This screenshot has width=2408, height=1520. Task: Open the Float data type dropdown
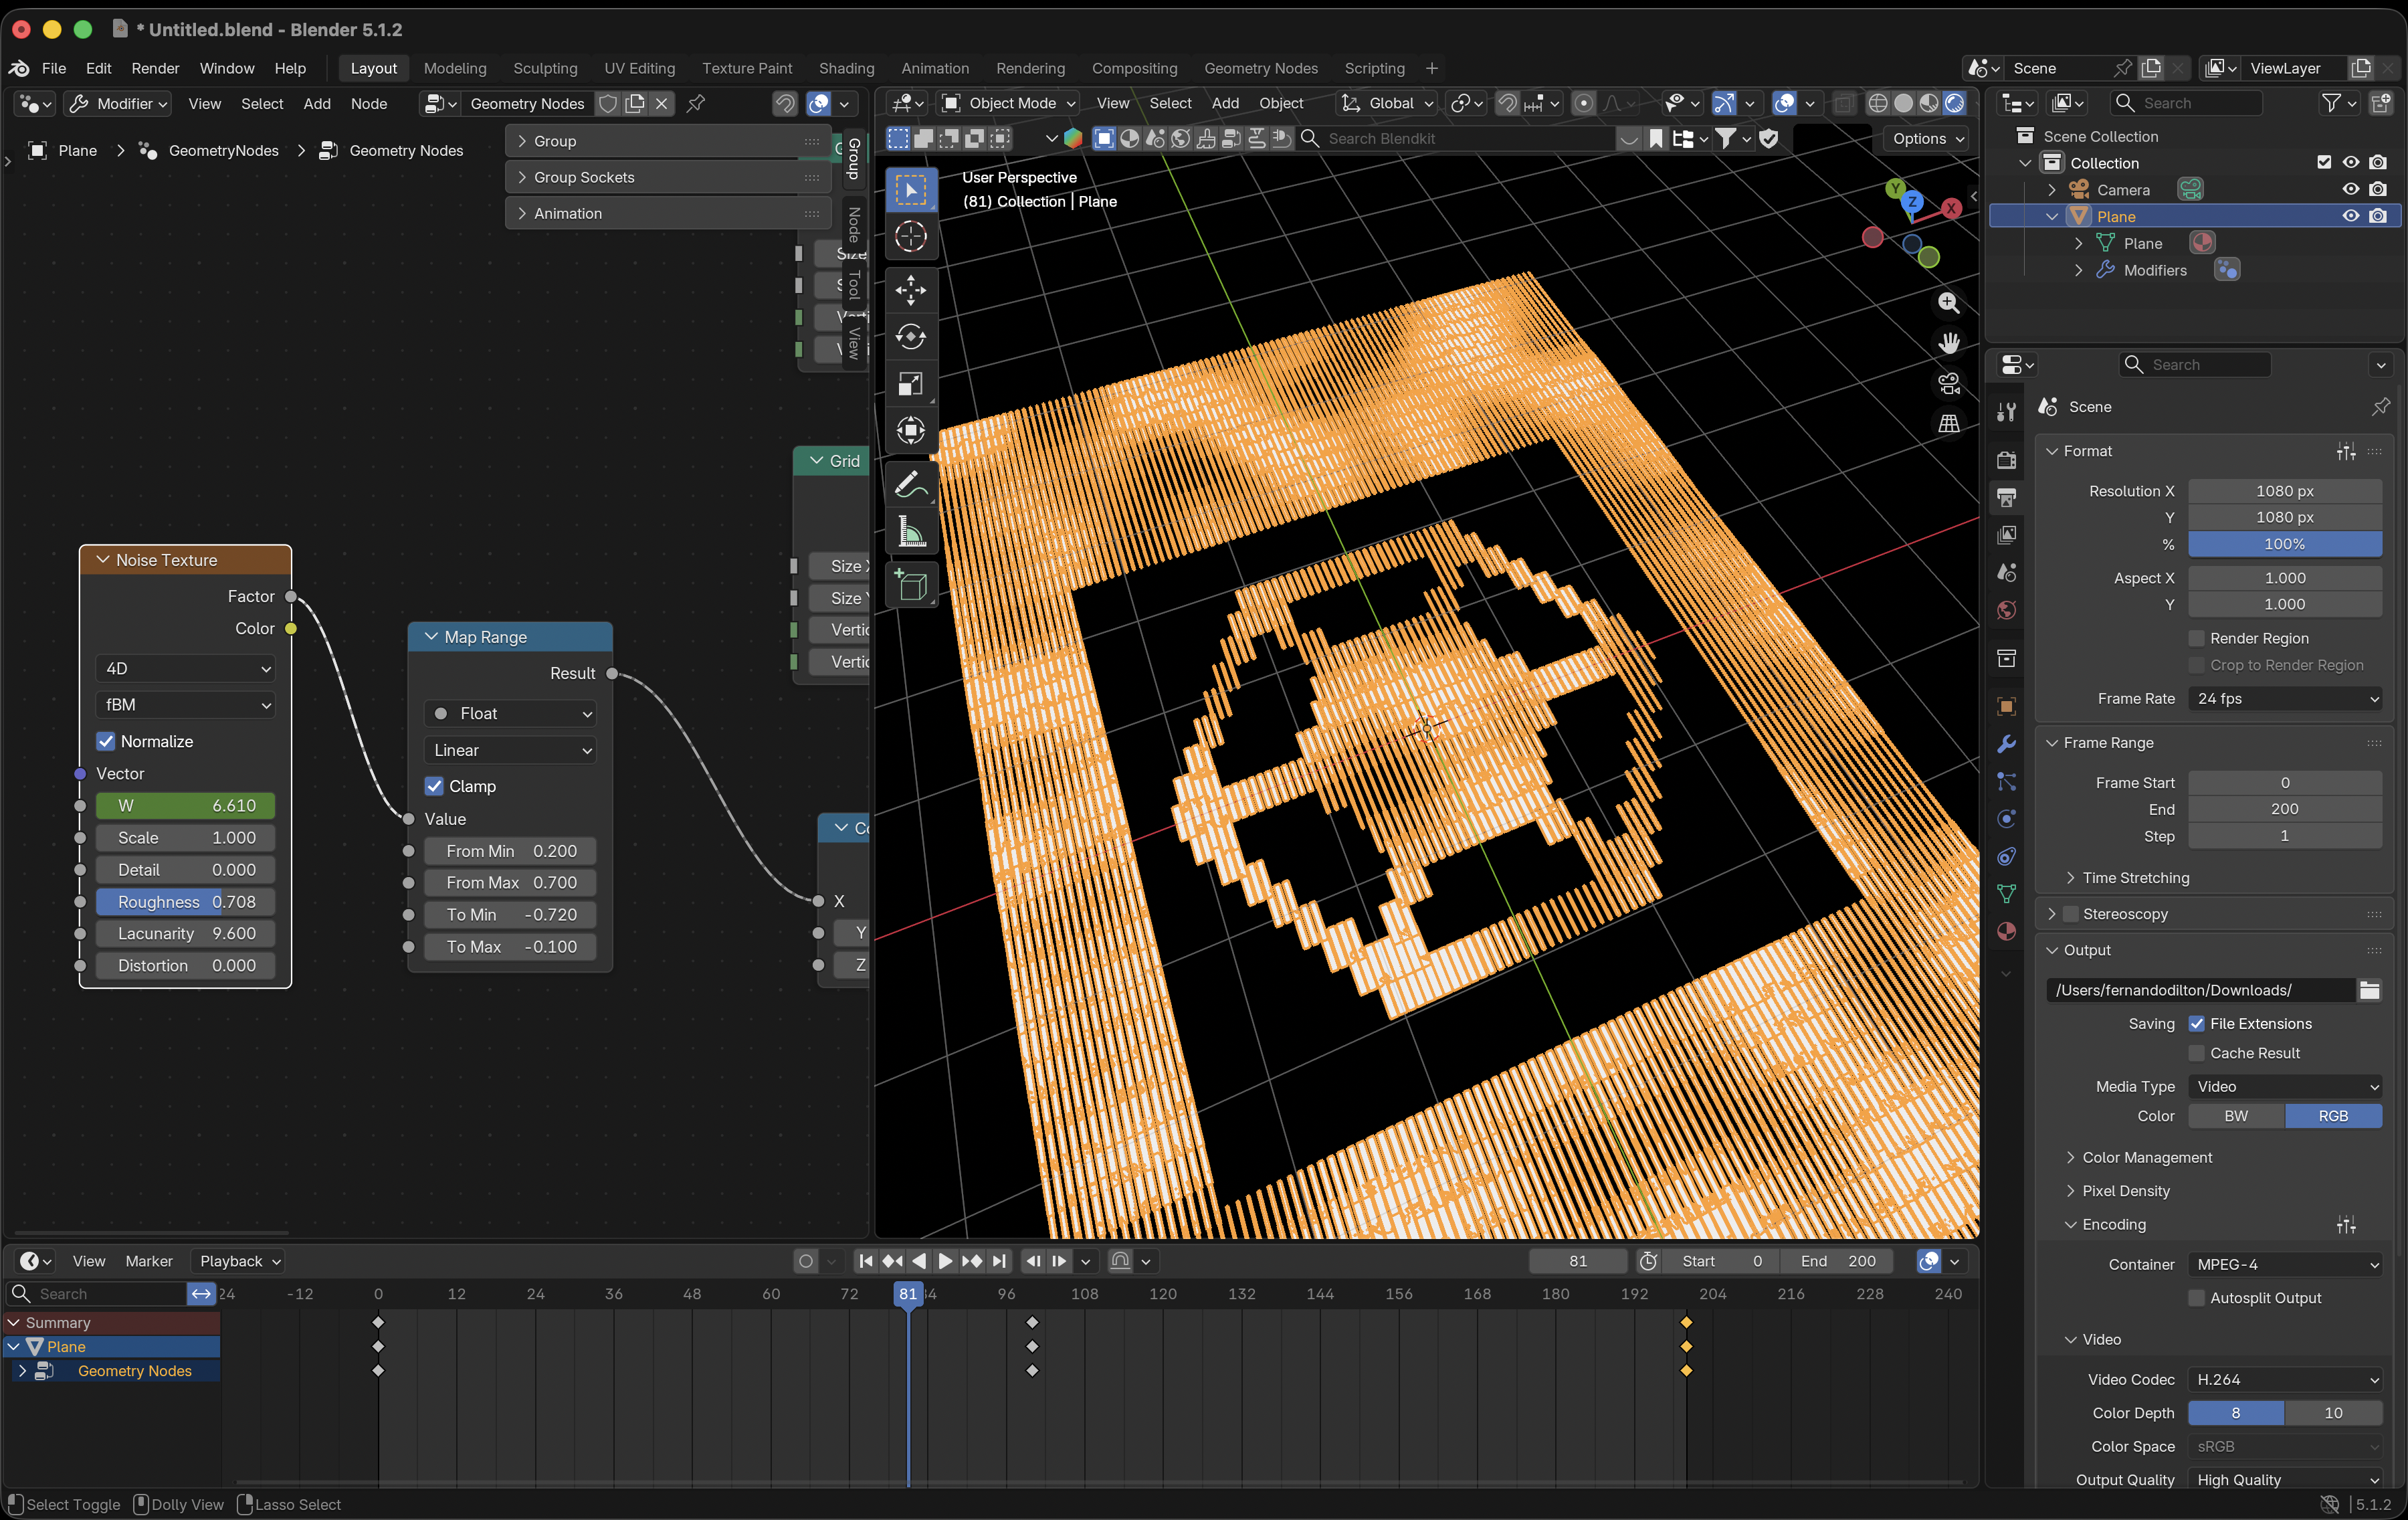pyautogui.click(x=510, y=713)
